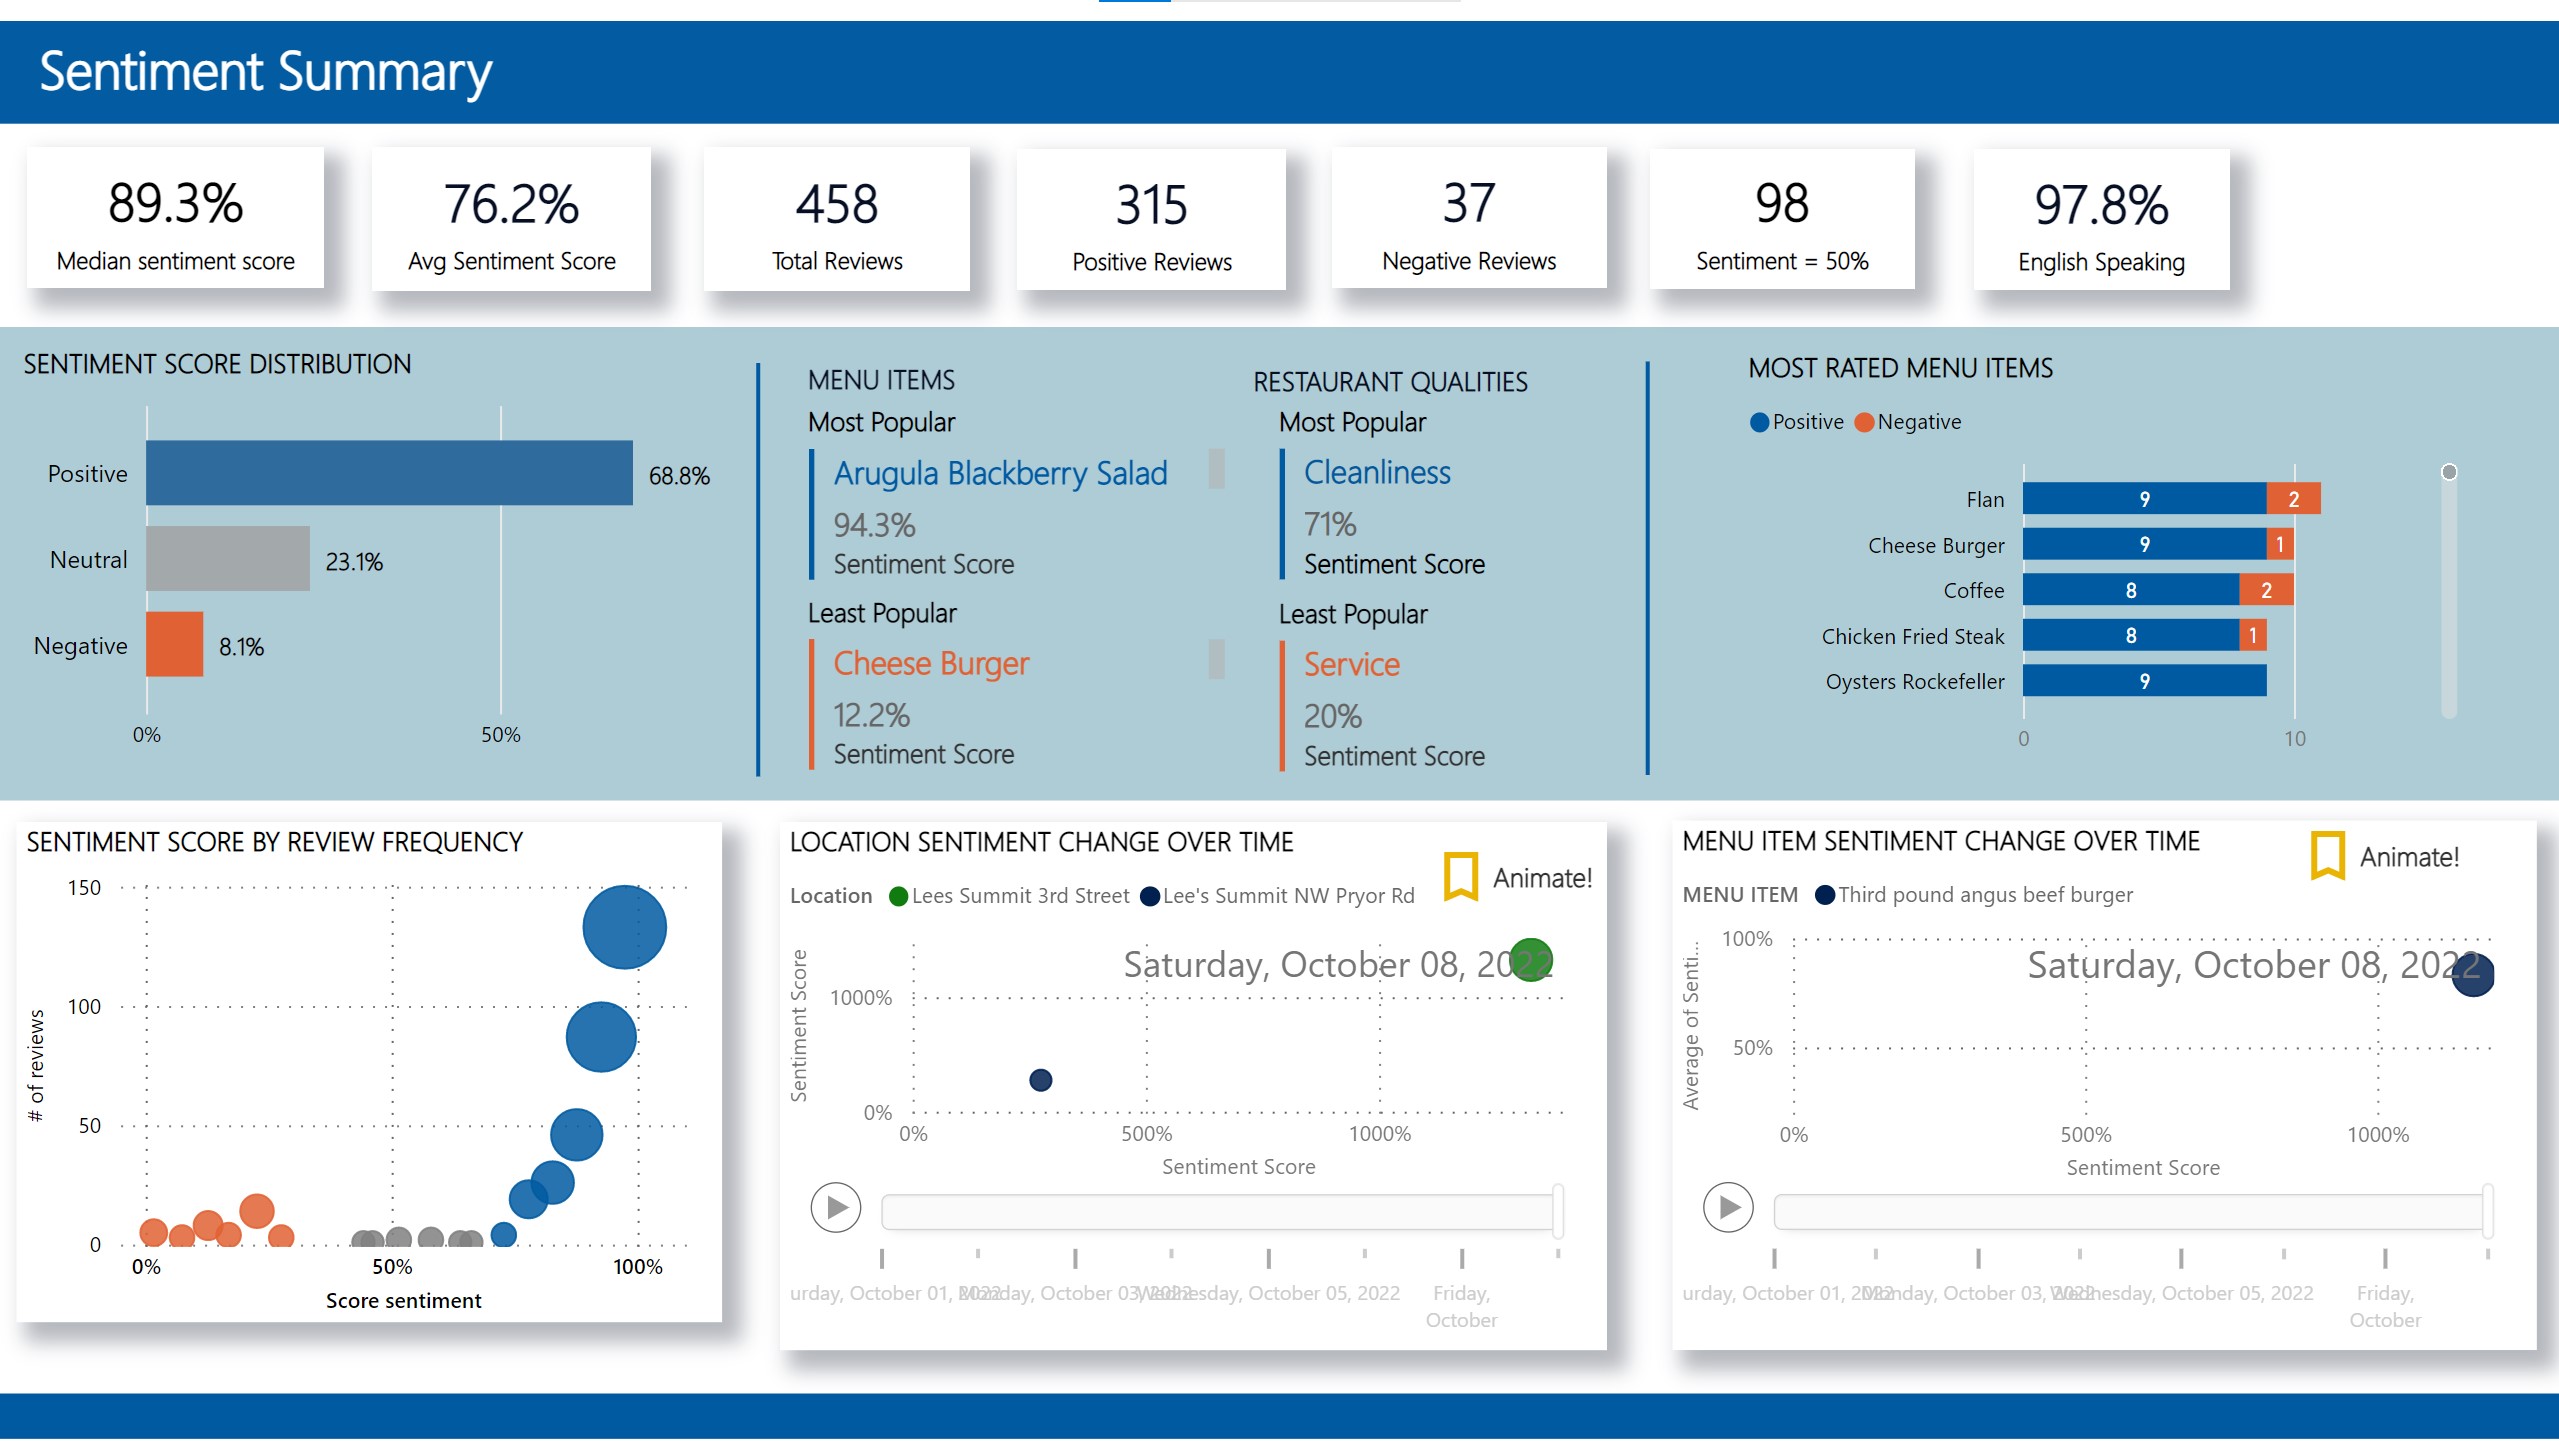
Task: Click the Animate! text on Location chart
Action: point(1542,878)
